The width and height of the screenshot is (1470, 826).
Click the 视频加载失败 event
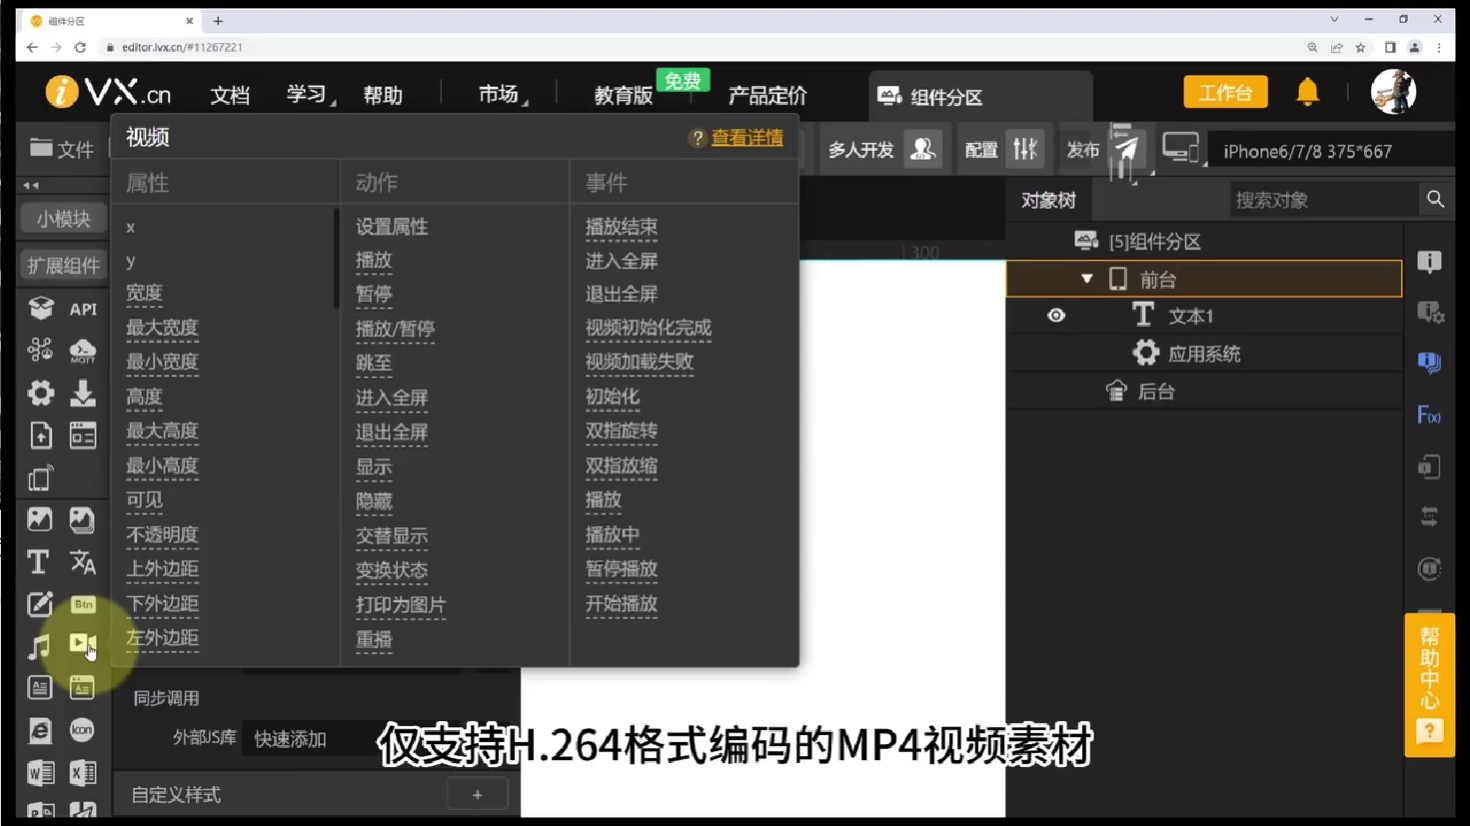pos(639,362)
